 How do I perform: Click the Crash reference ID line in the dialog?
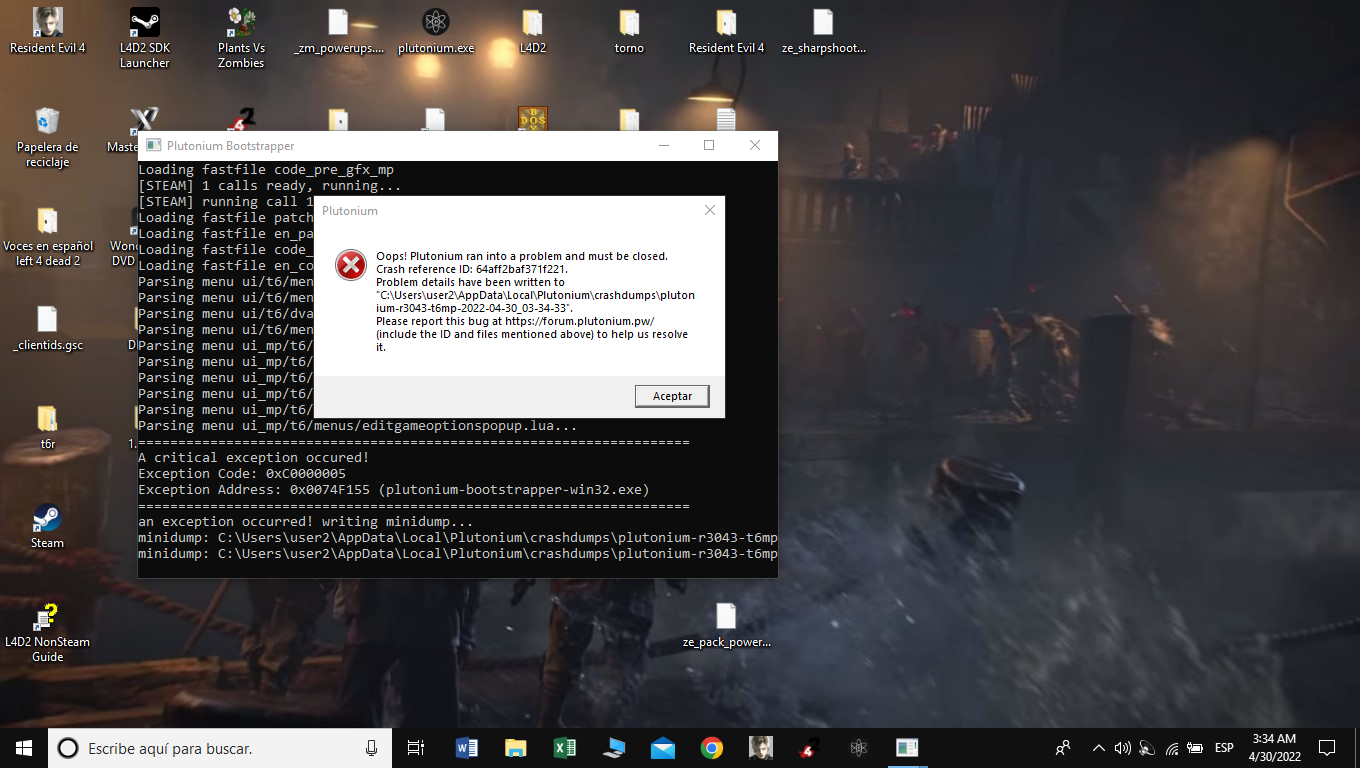click(472, 269)
